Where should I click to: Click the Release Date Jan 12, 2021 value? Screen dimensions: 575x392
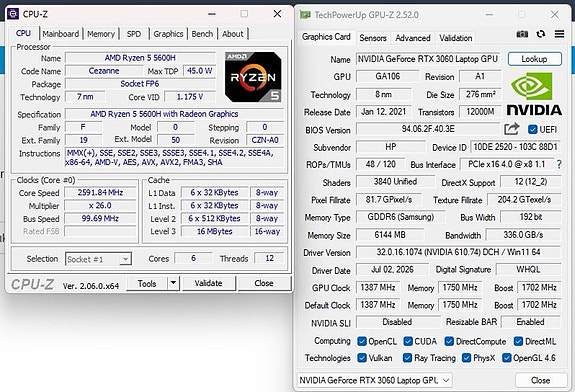[383, 112]
